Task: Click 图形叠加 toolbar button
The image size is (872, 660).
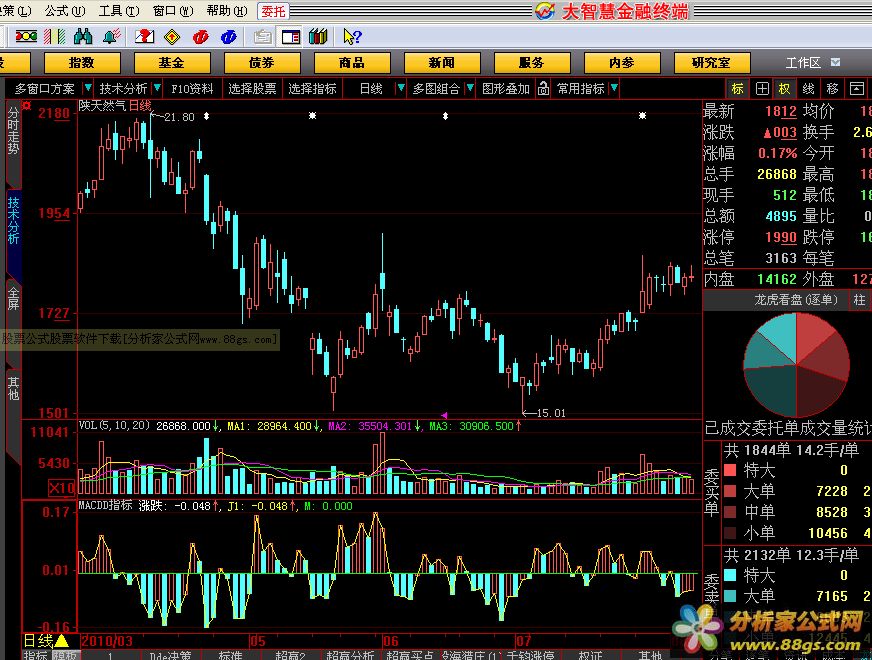Action: point(506,88)
